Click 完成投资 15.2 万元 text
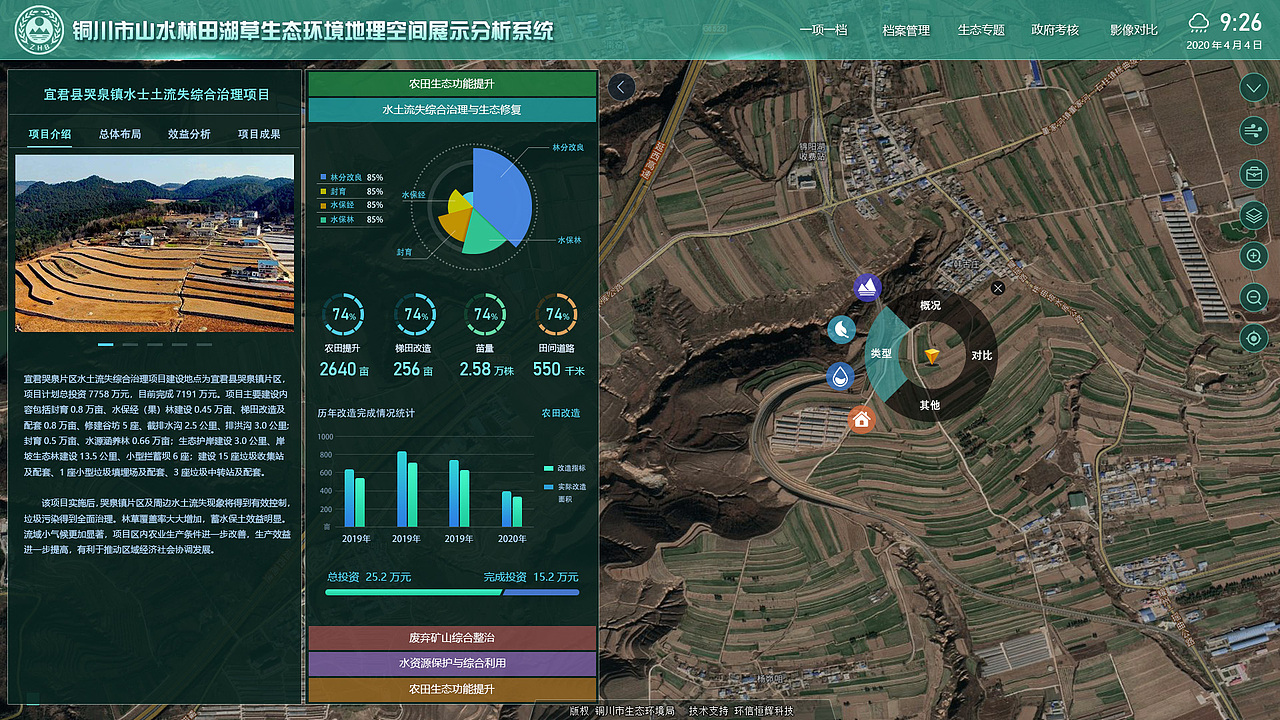Image resolution: width=1280 pixels, height=720 pixels. click(531, 577)
